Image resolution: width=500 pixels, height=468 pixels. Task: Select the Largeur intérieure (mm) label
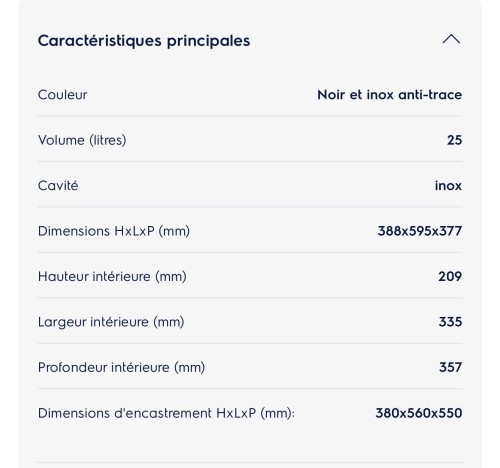pos(111,322)
